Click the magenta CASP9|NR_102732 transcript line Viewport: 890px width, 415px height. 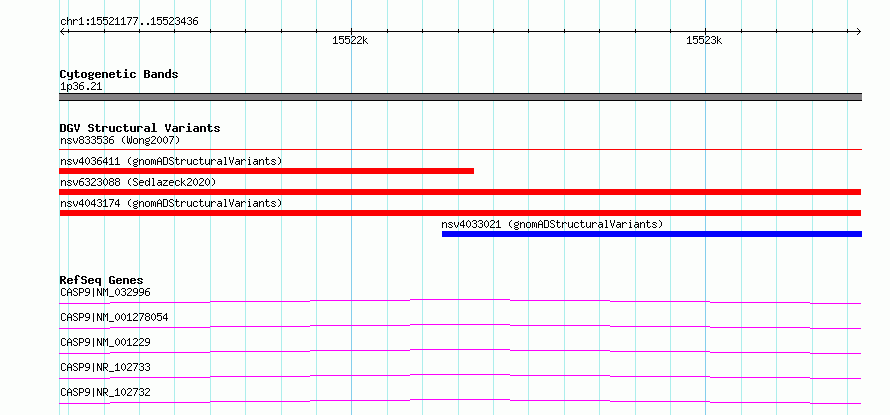[x=460, y=401]
